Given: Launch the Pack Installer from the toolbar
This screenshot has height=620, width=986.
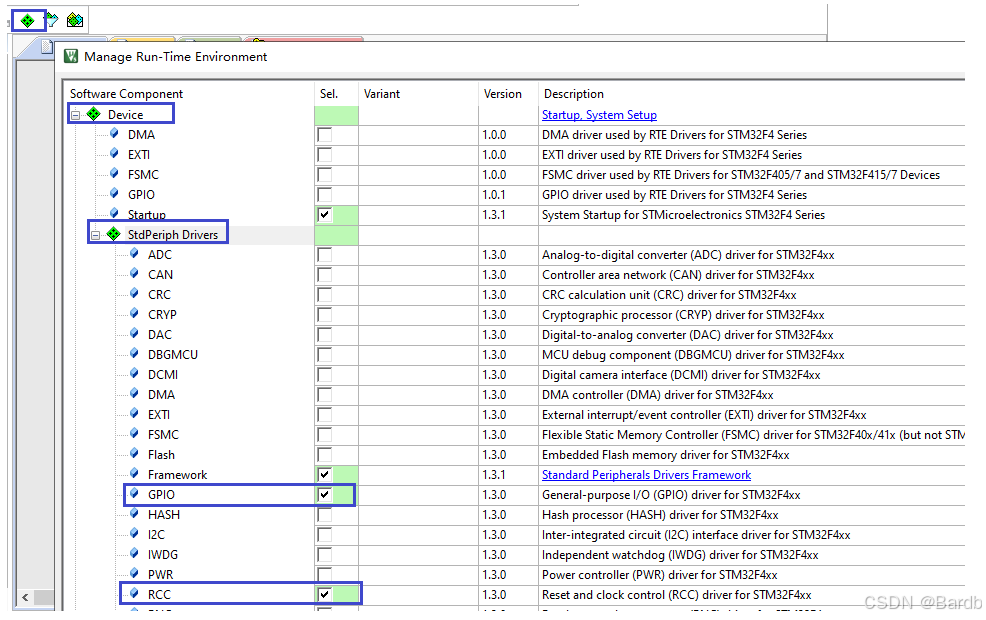Looking at the screenshot, I should pyautogui.click(x=75, y=20).
